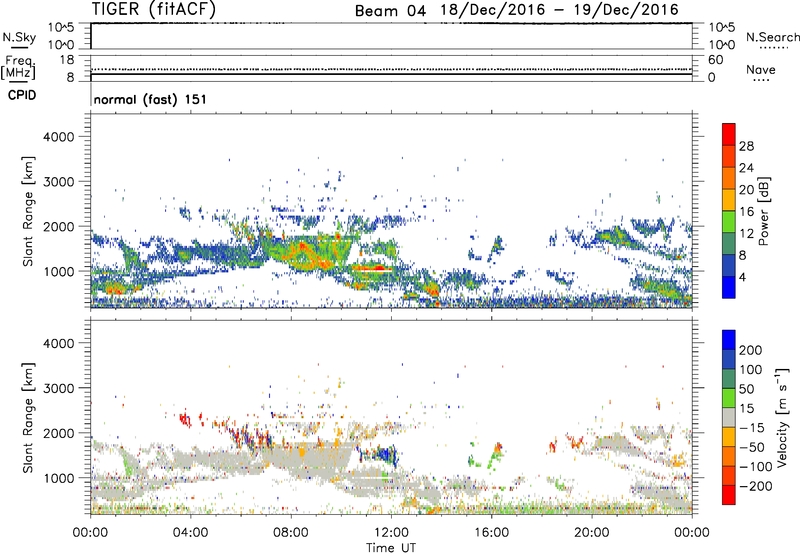Click the gray band of velocity color bar
The height and width of the screenshot is (554, 800).
click(x=729, y=417)
